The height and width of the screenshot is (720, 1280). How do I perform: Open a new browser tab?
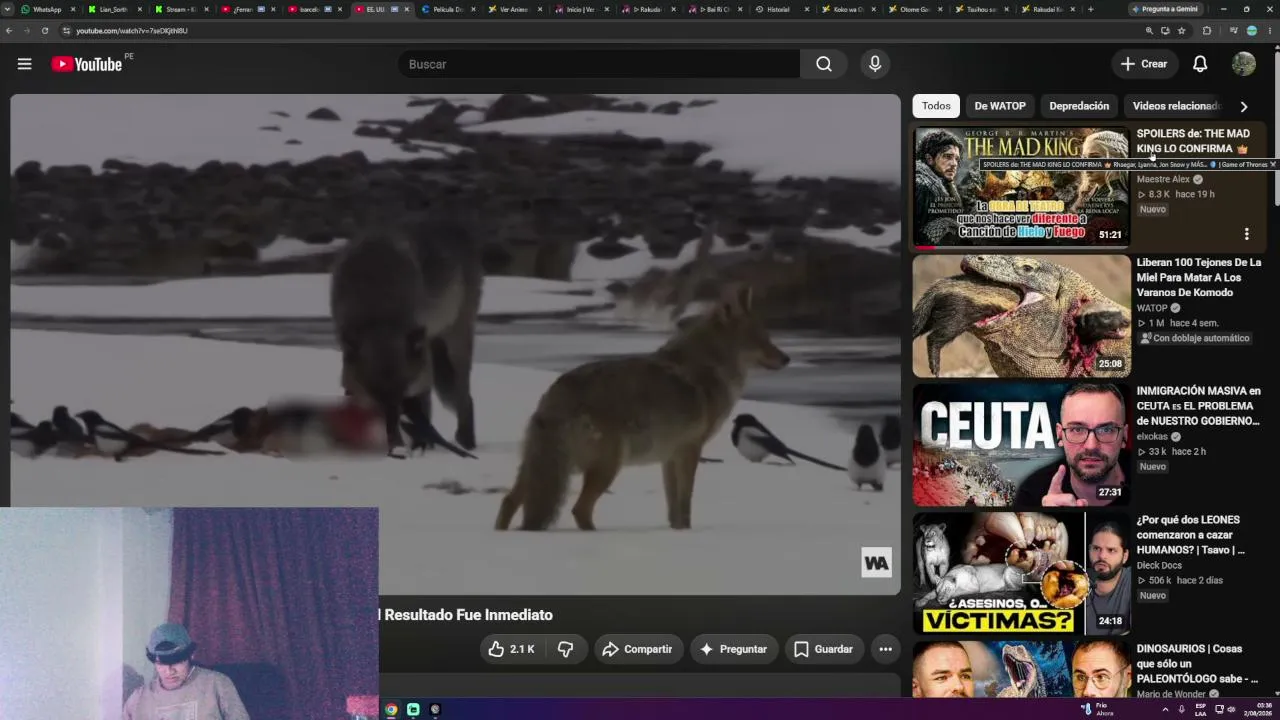(x=1090, y=9)
